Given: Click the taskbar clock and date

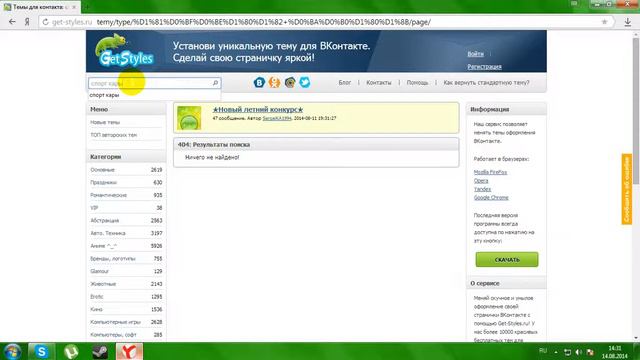Looking at the screenshot, I should pos(615,352).
